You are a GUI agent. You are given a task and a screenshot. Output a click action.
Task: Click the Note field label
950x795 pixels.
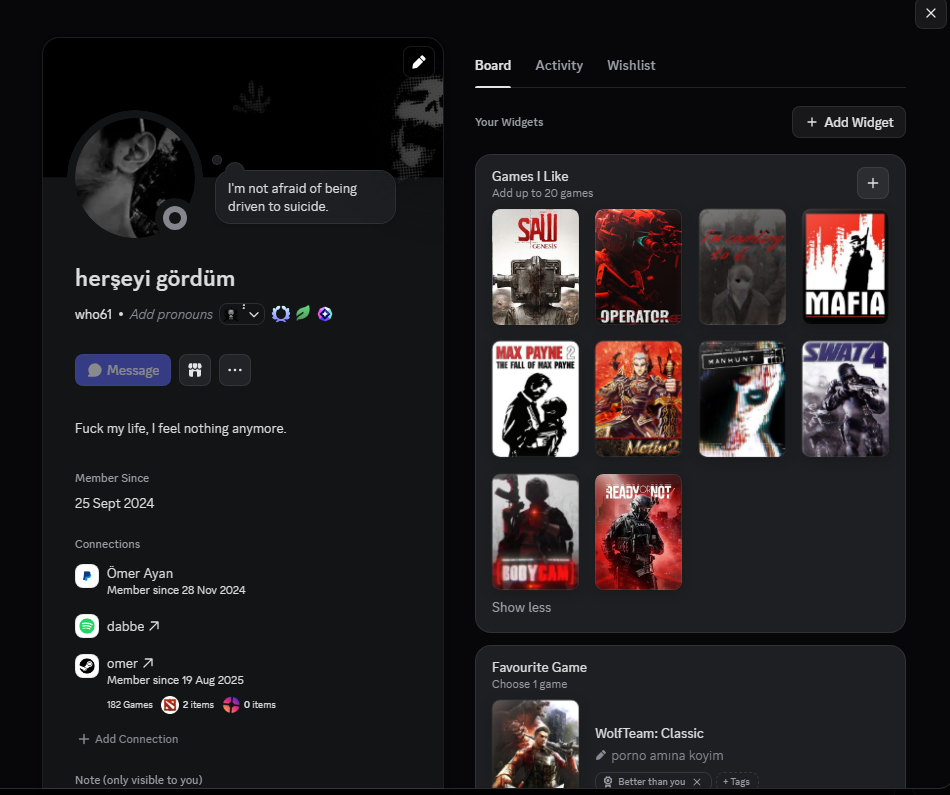(x=139, y=780)
